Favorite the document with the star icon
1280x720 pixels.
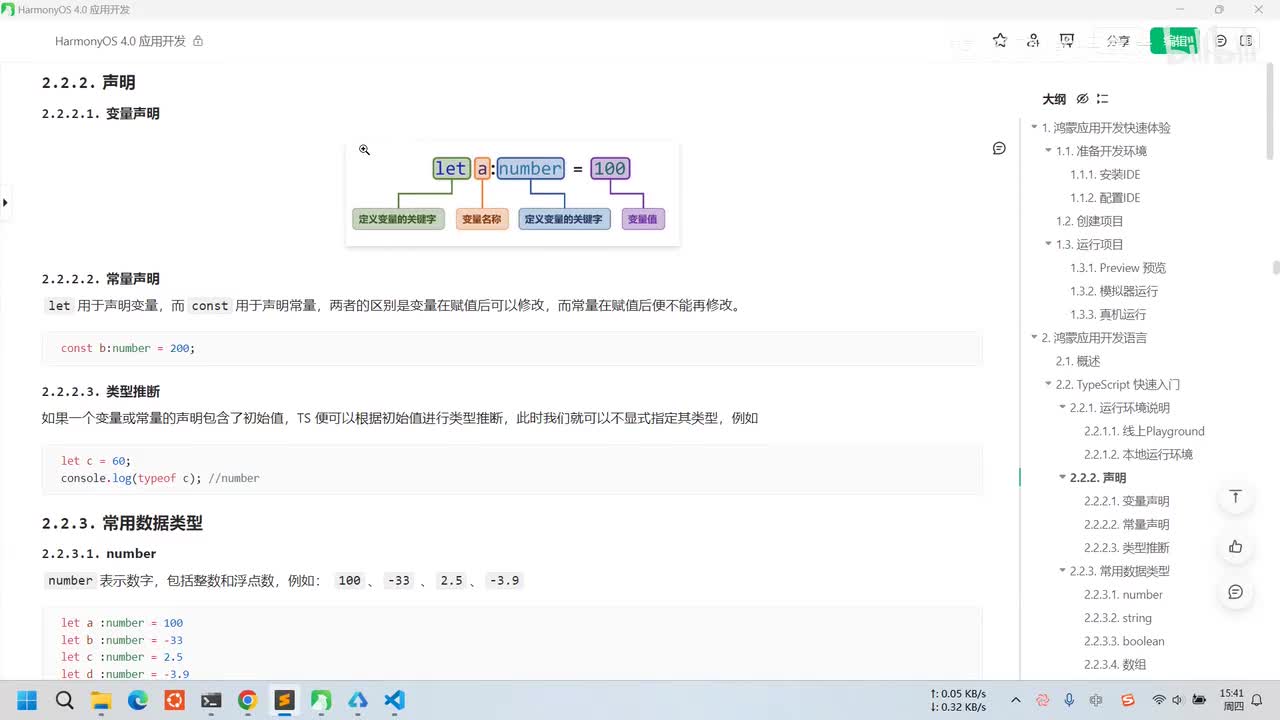pos(1000,41)
